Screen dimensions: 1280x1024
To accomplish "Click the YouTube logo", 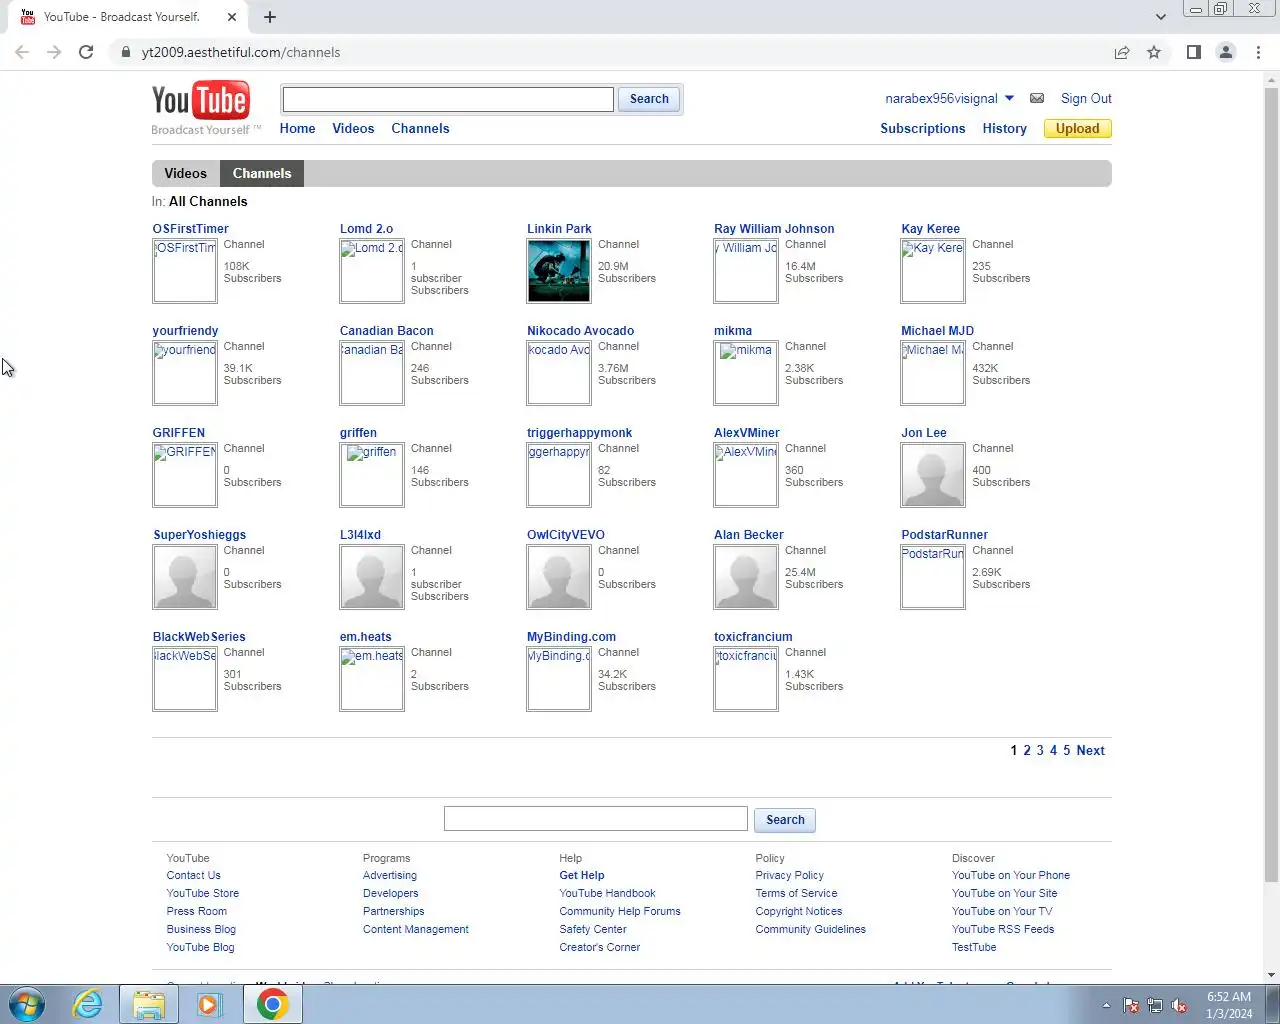I will click(x=200, y=101).
